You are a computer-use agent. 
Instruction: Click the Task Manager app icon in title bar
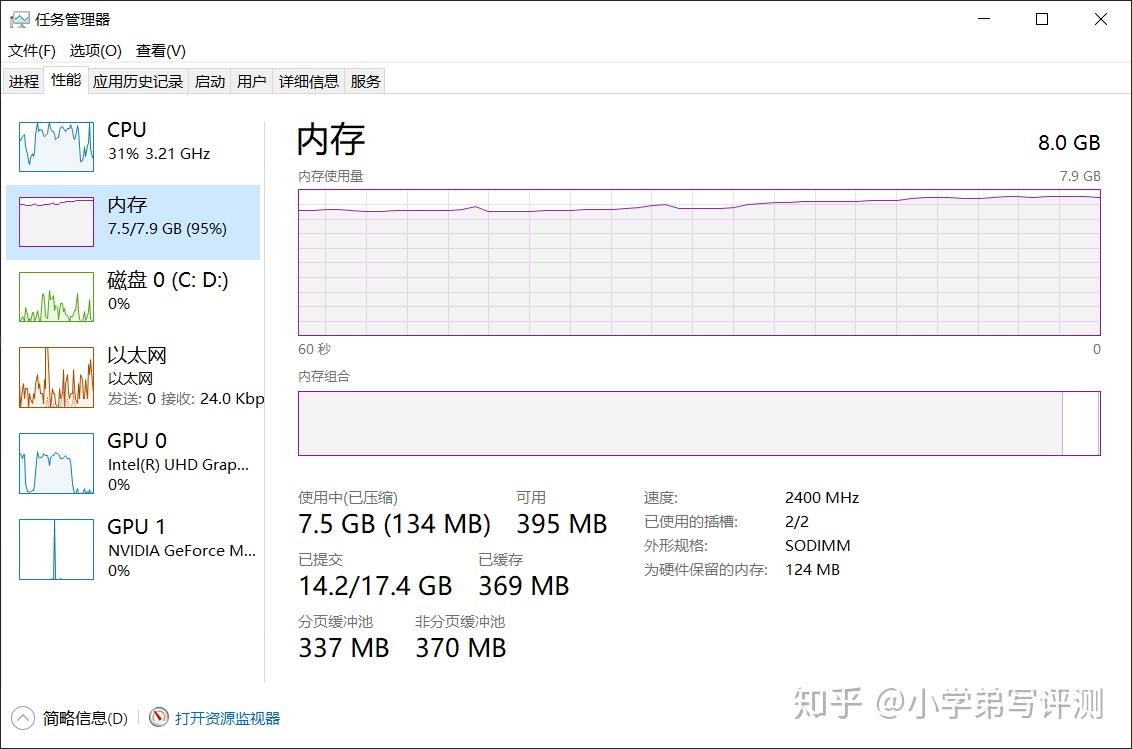point(20,19)
